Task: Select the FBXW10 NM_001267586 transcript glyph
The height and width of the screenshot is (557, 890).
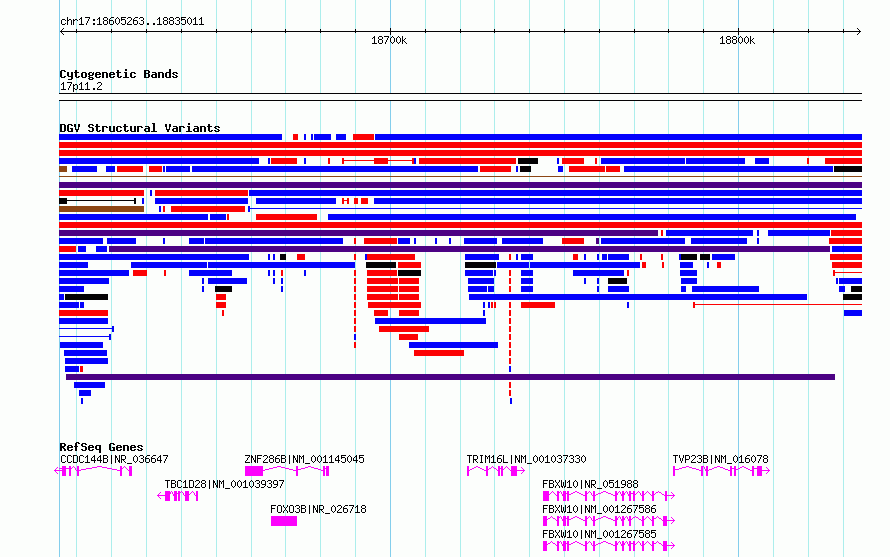Action: click(x=608, y=521)
